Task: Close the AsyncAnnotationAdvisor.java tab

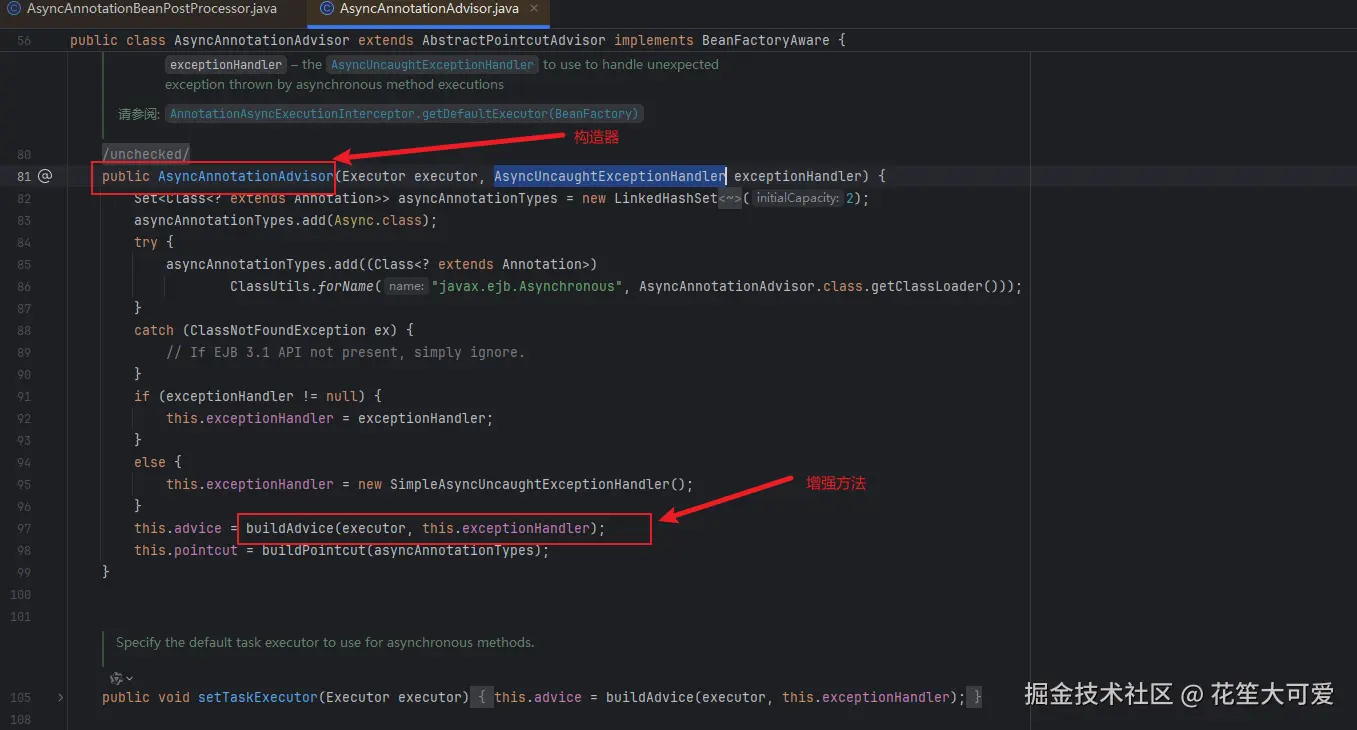Action: pyautogui.click(x=533, y=8)
